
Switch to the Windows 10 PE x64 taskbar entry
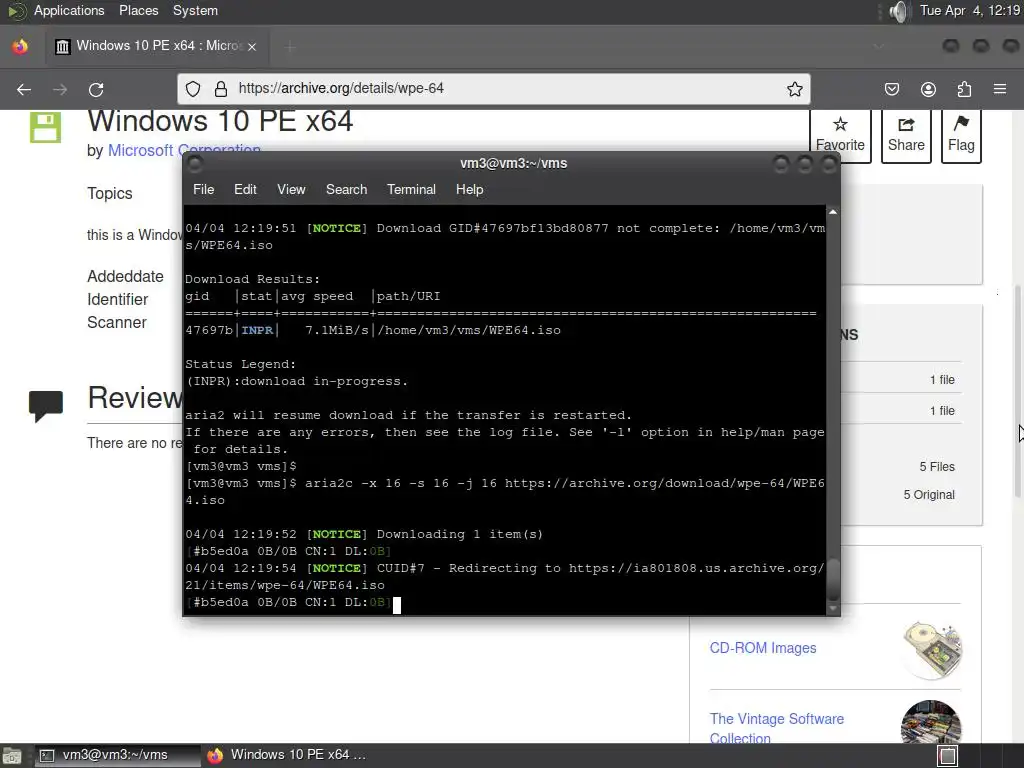coord(287,755)
